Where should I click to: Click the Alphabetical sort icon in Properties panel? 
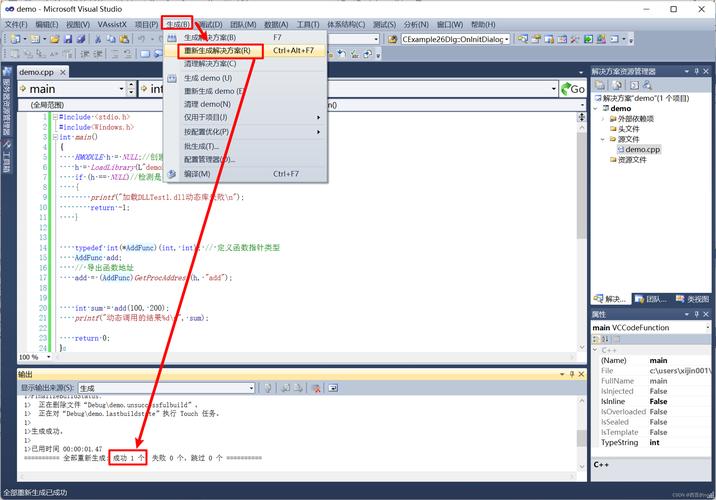605,339
